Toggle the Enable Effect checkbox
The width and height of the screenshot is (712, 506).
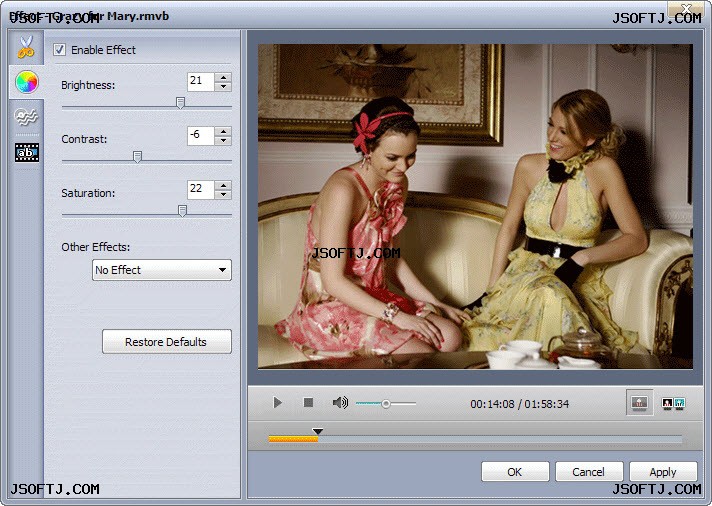pyautogui.click(x=59, y=50)
